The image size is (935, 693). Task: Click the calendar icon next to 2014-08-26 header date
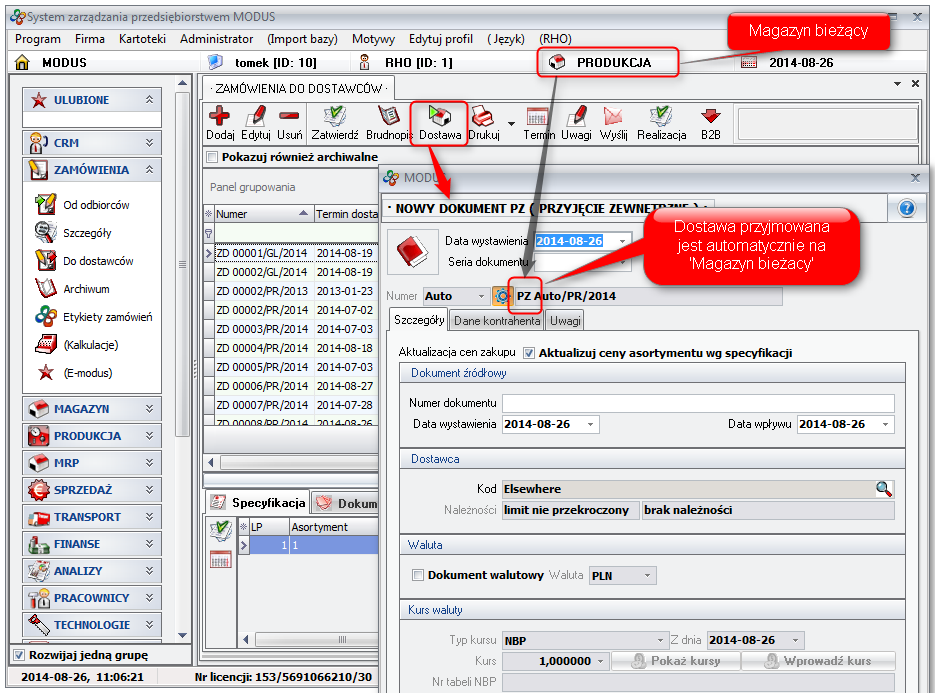[748, 62]
